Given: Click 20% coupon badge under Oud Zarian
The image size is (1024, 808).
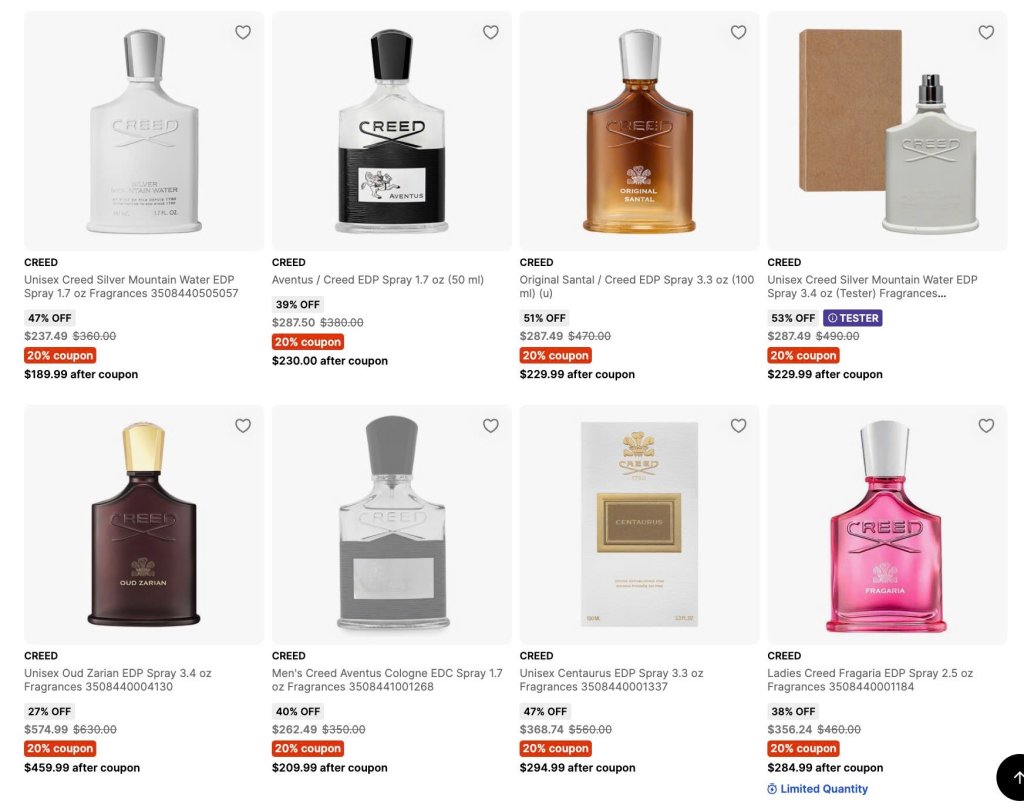Looking at the screenshot, I should pos(60,749).
